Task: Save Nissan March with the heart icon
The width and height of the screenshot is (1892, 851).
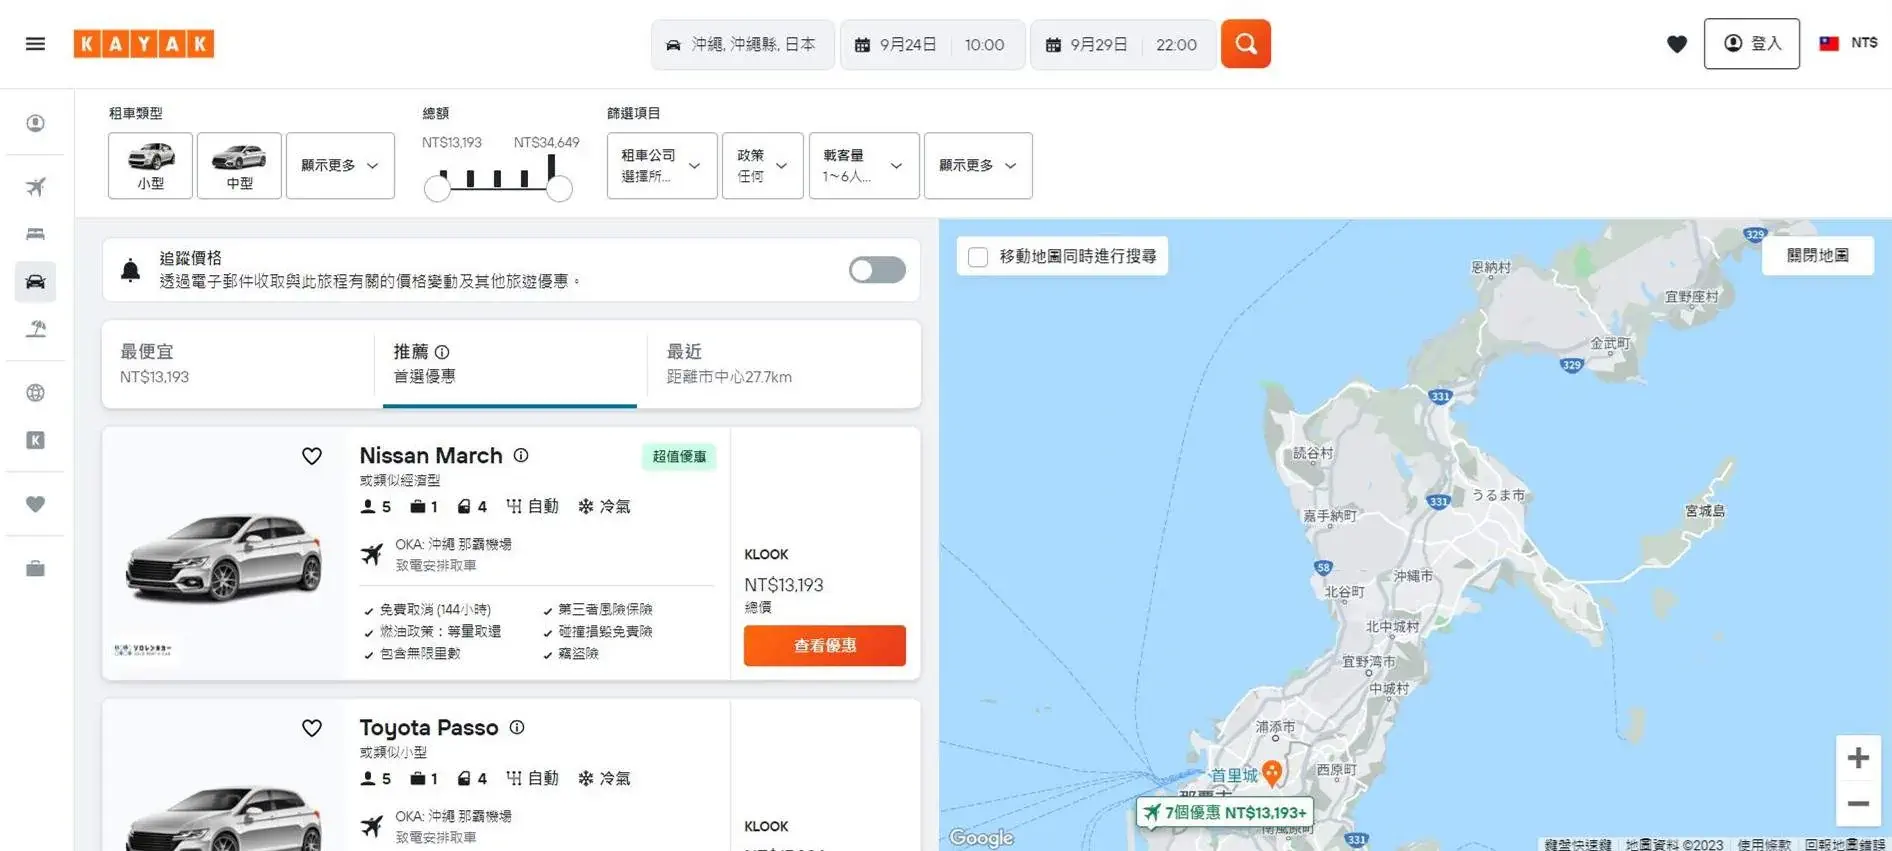Action: [312, 456]
